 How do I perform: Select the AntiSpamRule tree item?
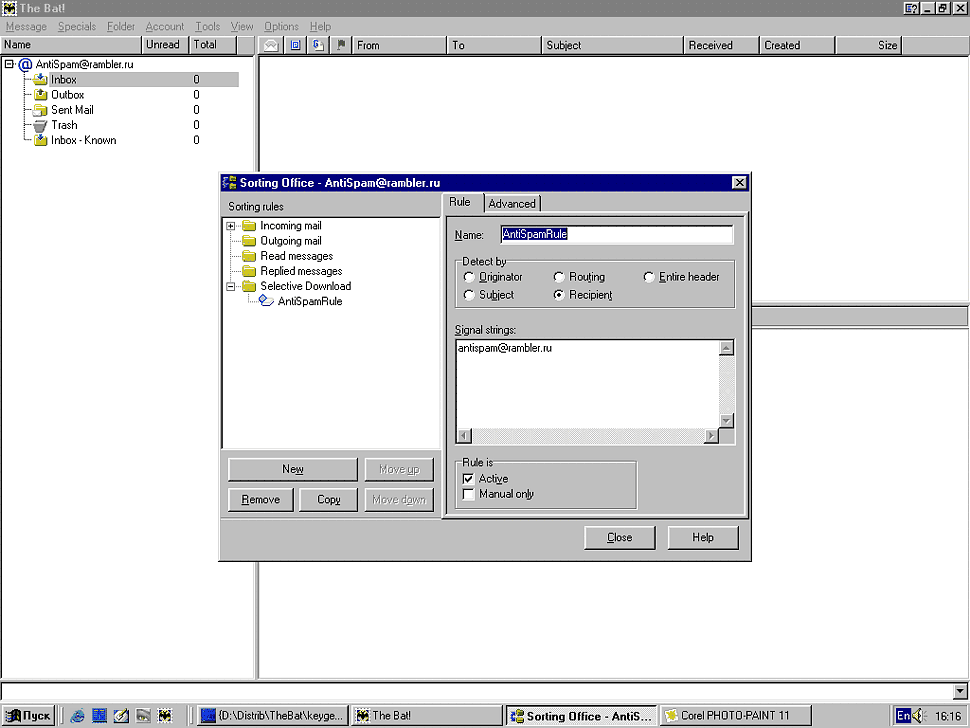310,301
